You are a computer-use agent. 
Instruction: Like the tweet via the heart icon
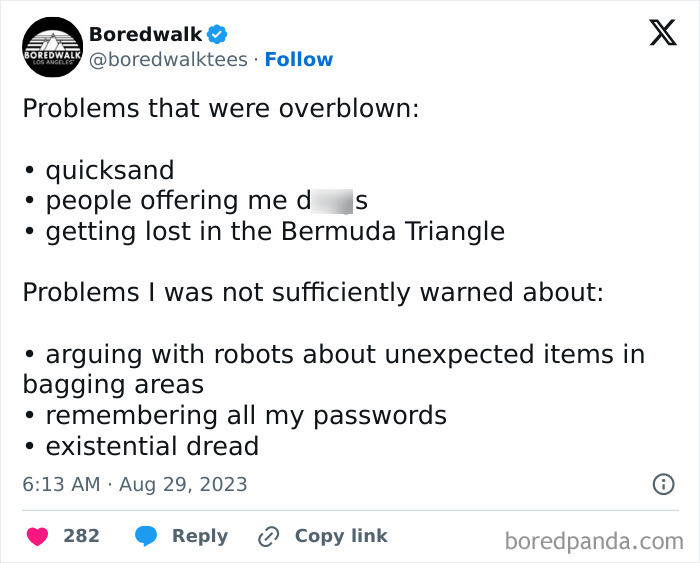[38, 536]
